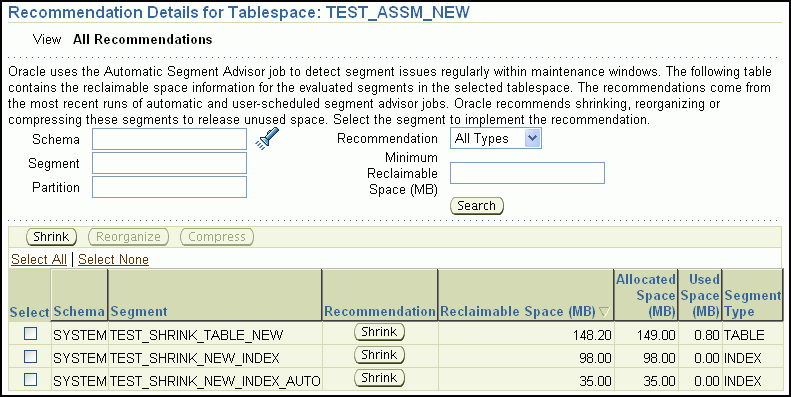
Task: Click Shrink in the TEST_SHRINK_NEW_INDEX_AUTO row
Action: pyautogui.click(x=379, y=378)
